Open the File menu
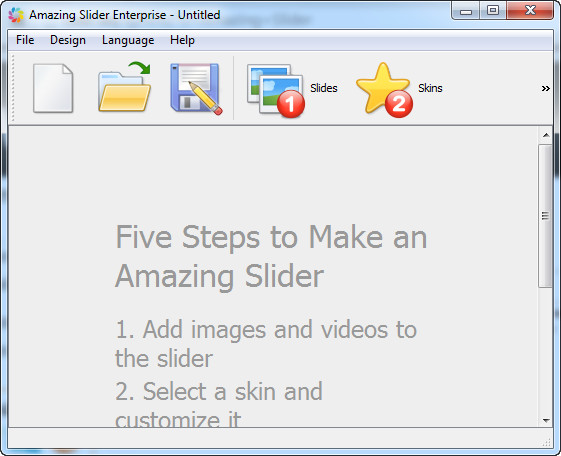The height and width of the screenshot is (456, 561). pos(25,40)
